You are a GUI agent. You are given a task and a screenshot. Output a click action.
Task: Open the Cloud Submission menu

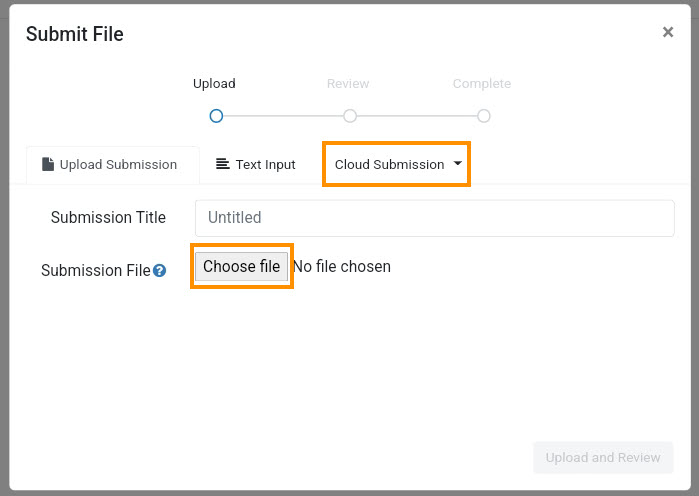(x=396, y=164)
